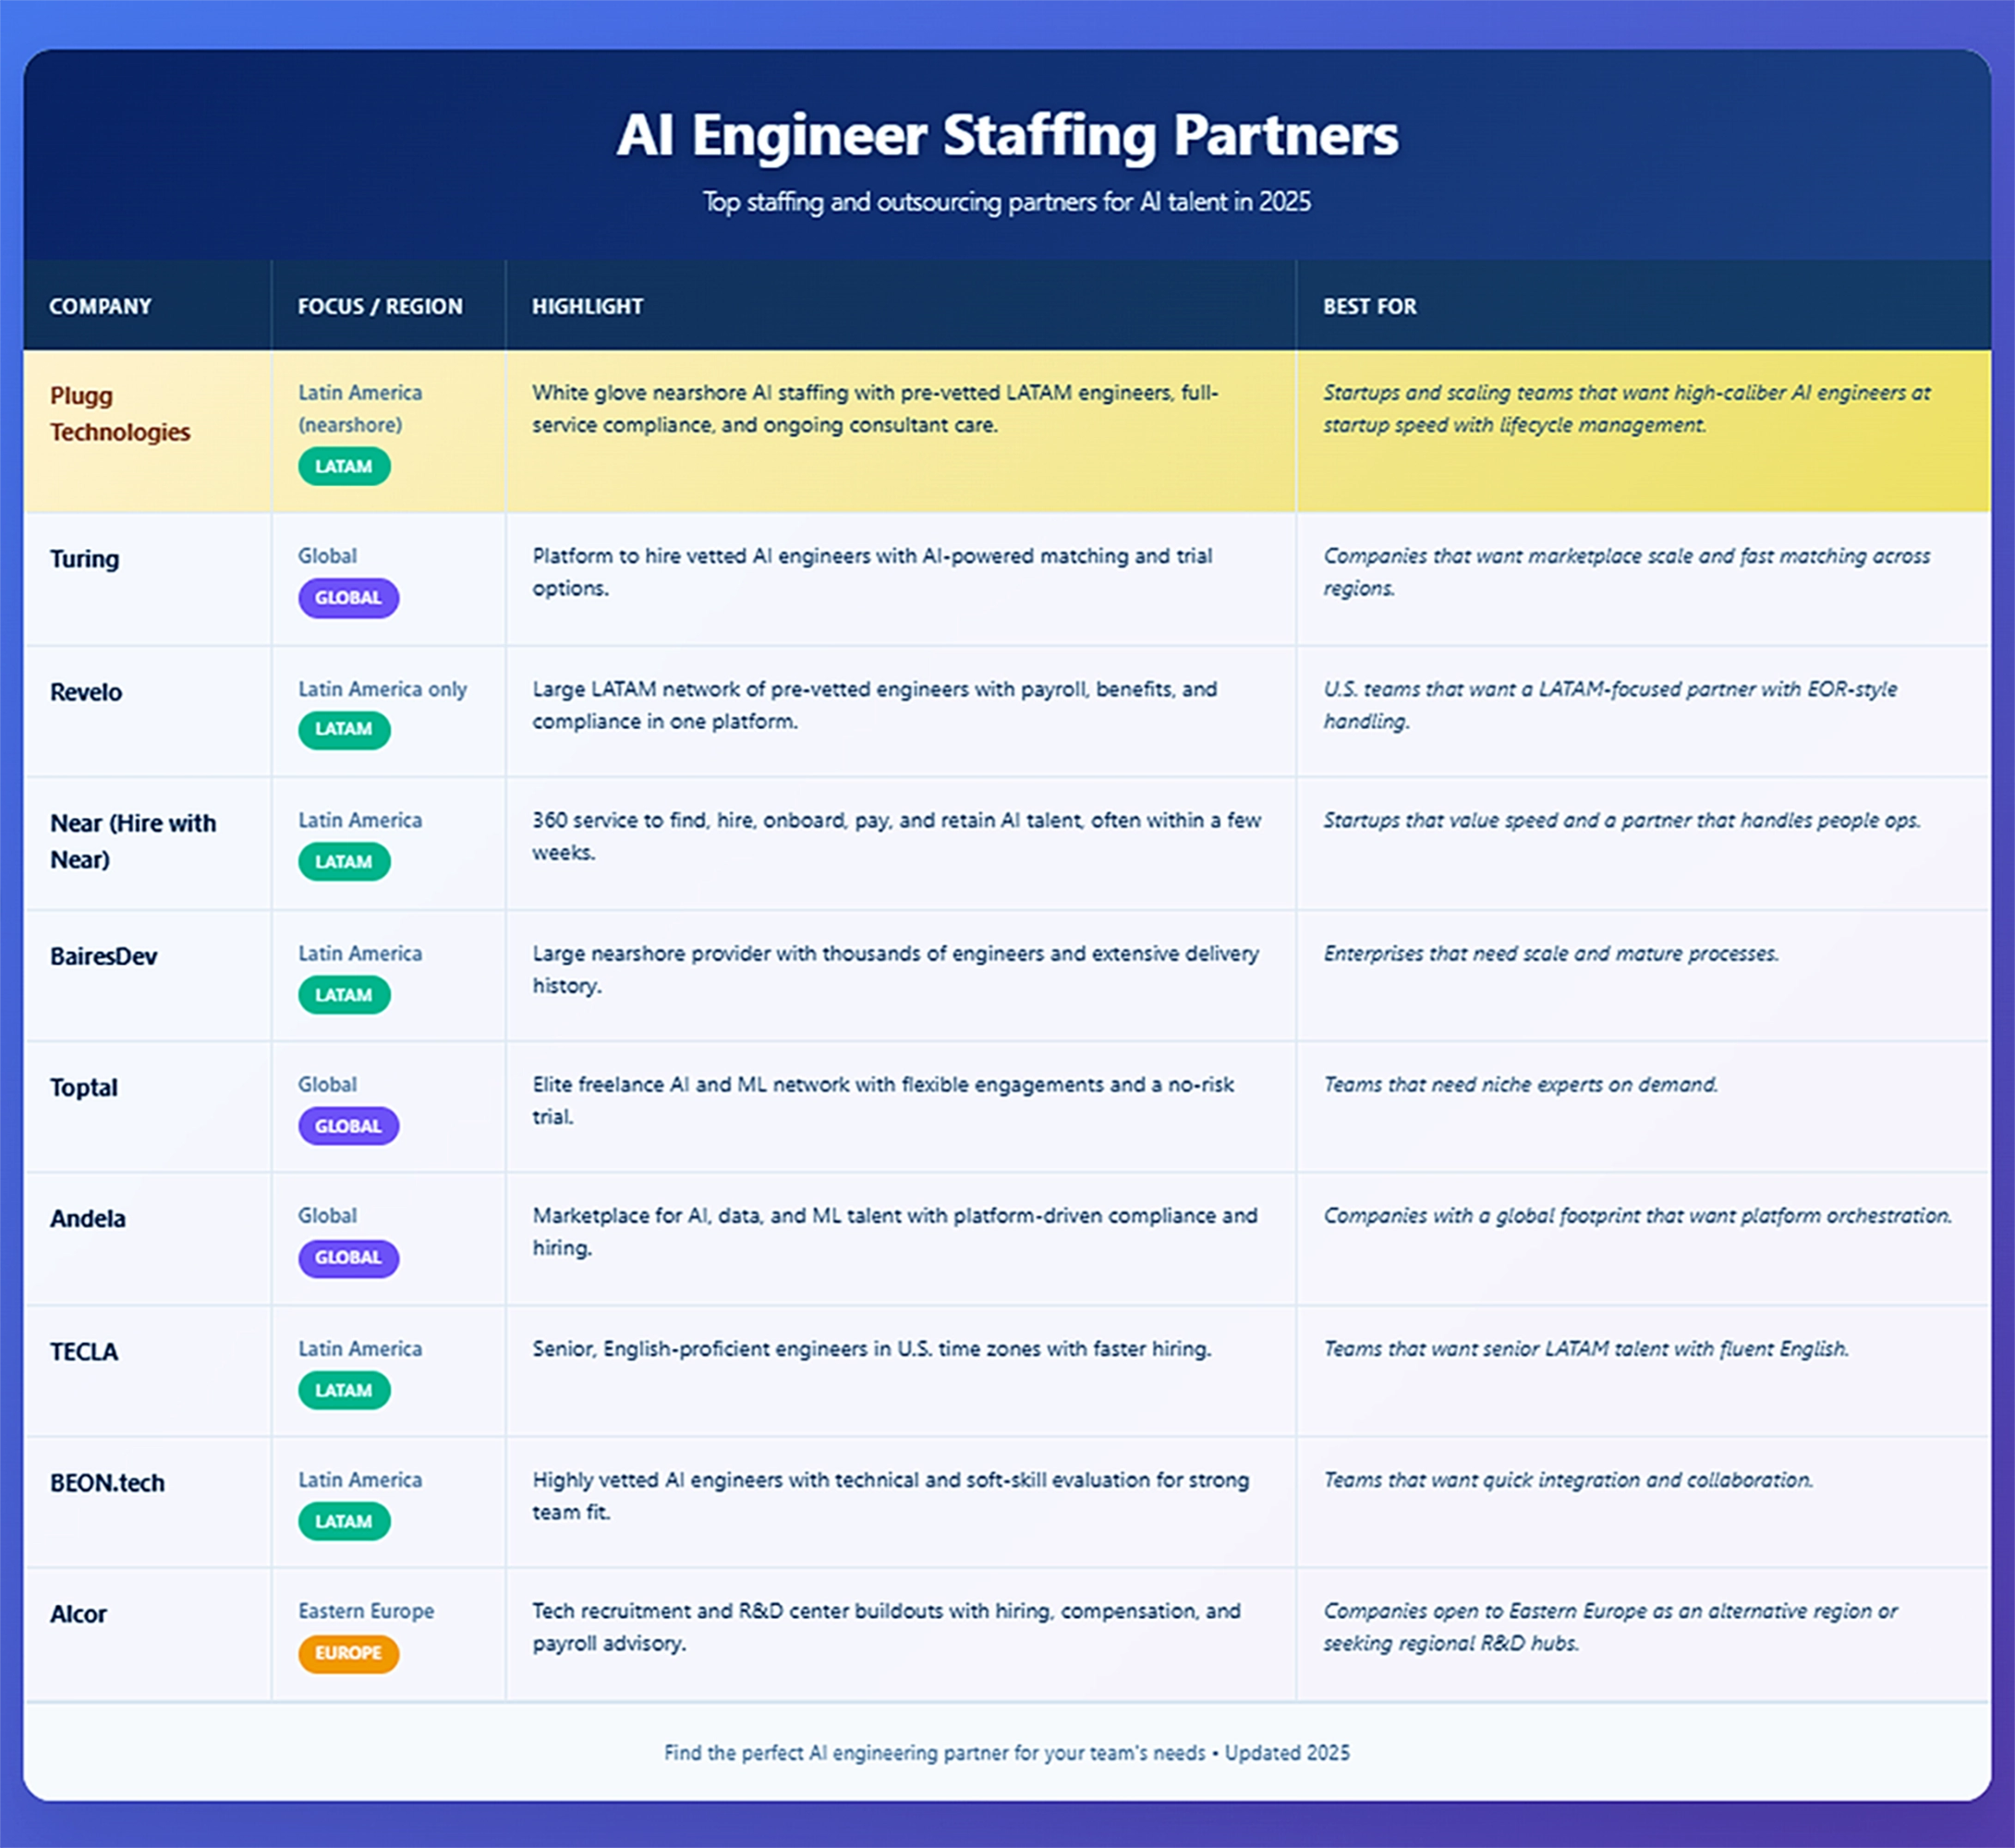Click 'Latin America' text in TECLA row

coord(360,1348)
